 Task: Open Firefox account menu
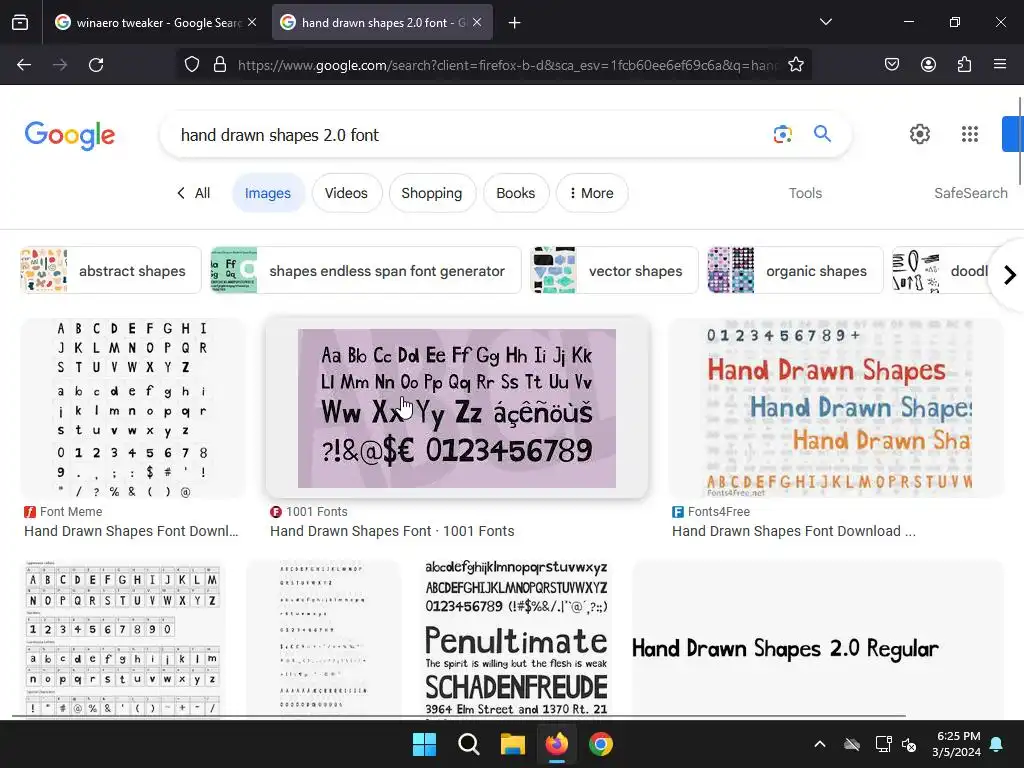pyautogui.click(x=928, y=65)
